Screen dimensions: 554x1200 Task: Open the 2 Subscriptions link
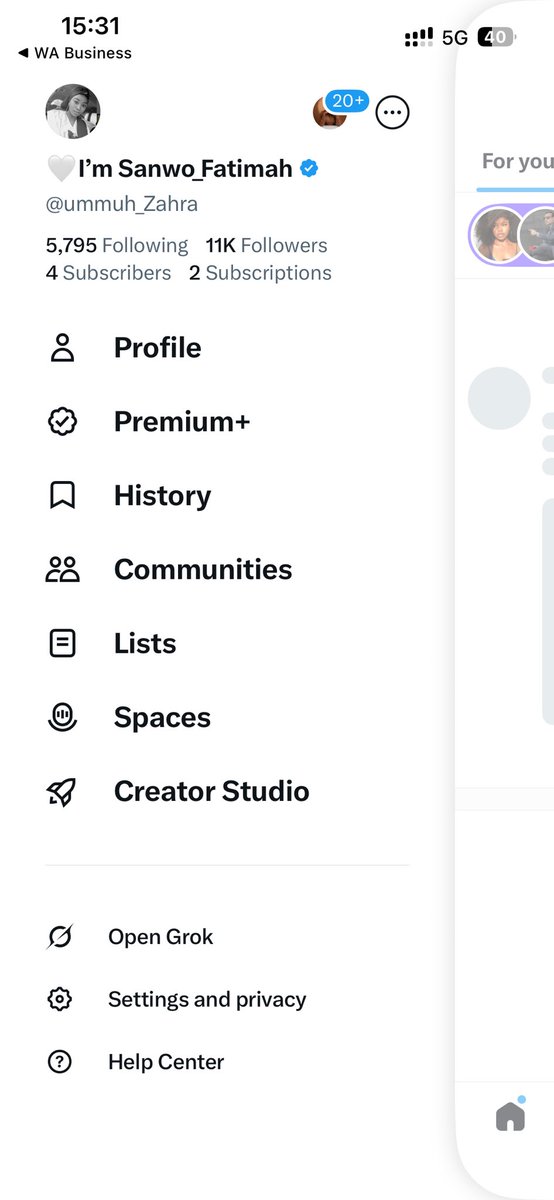click(260, 273)
